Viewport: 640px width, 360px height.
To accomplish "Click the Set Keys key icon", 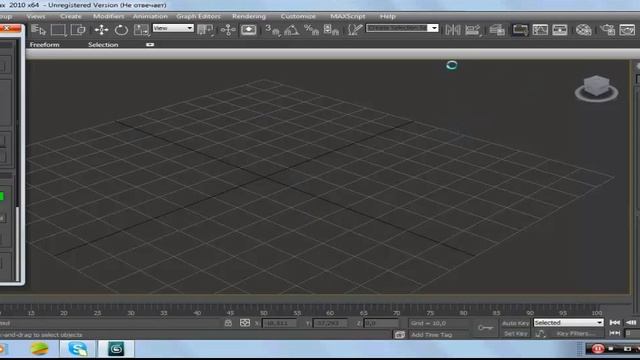I will [x=485, y=328].
